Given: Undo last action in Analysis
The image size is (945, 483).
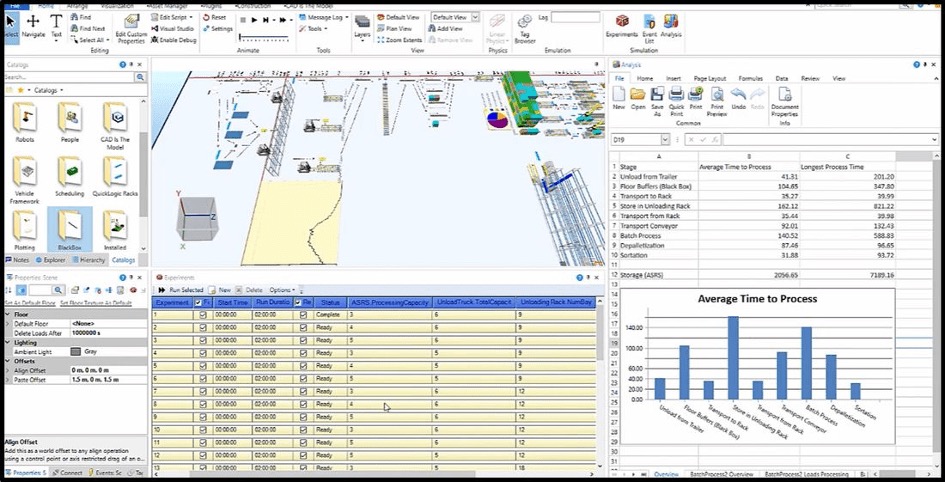Looking at the screenshot, I should coord(738,98).
